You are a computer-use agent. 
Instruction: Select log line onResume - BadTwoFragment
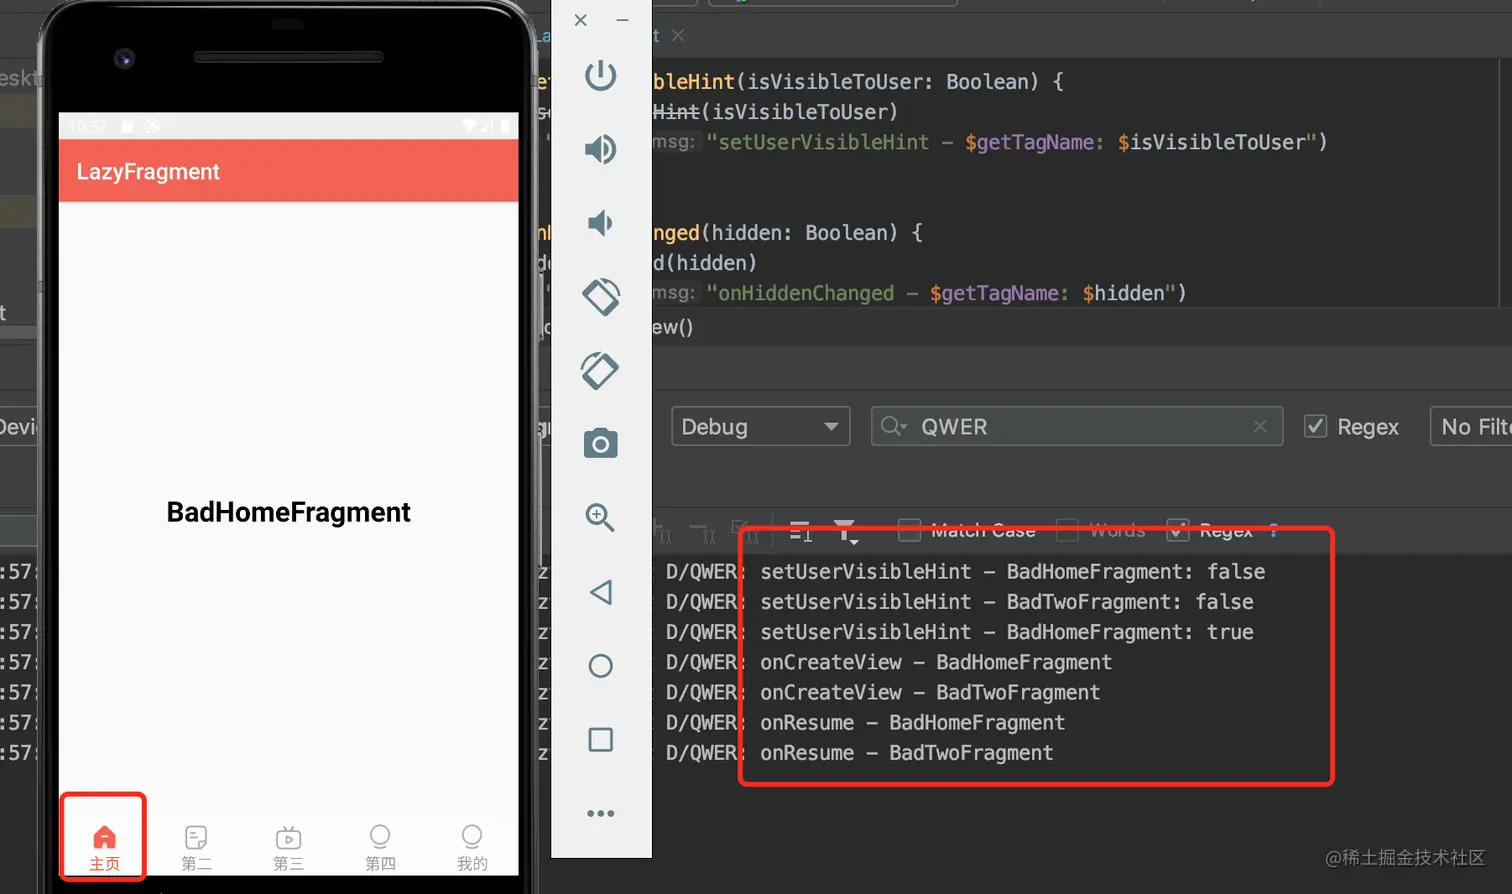pos(906,752)
